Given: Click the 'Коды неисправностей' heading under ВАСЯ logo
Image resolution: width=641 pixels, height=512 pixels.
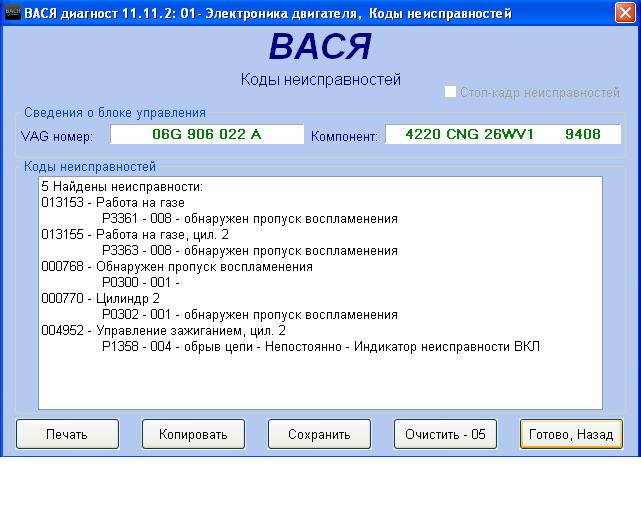Looking at the screenshot, I should [x=320, y=79].
